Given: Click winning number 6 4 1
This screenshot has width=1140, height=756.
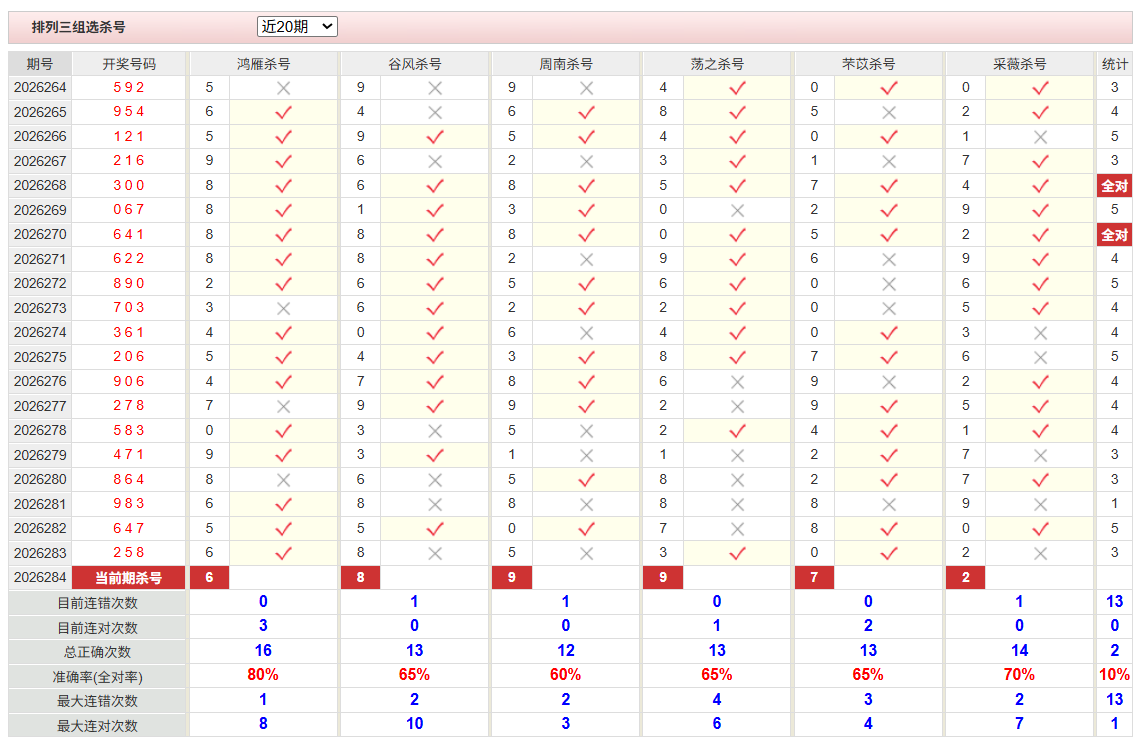Looking at the screenshot, I should [x=129, y=234].
